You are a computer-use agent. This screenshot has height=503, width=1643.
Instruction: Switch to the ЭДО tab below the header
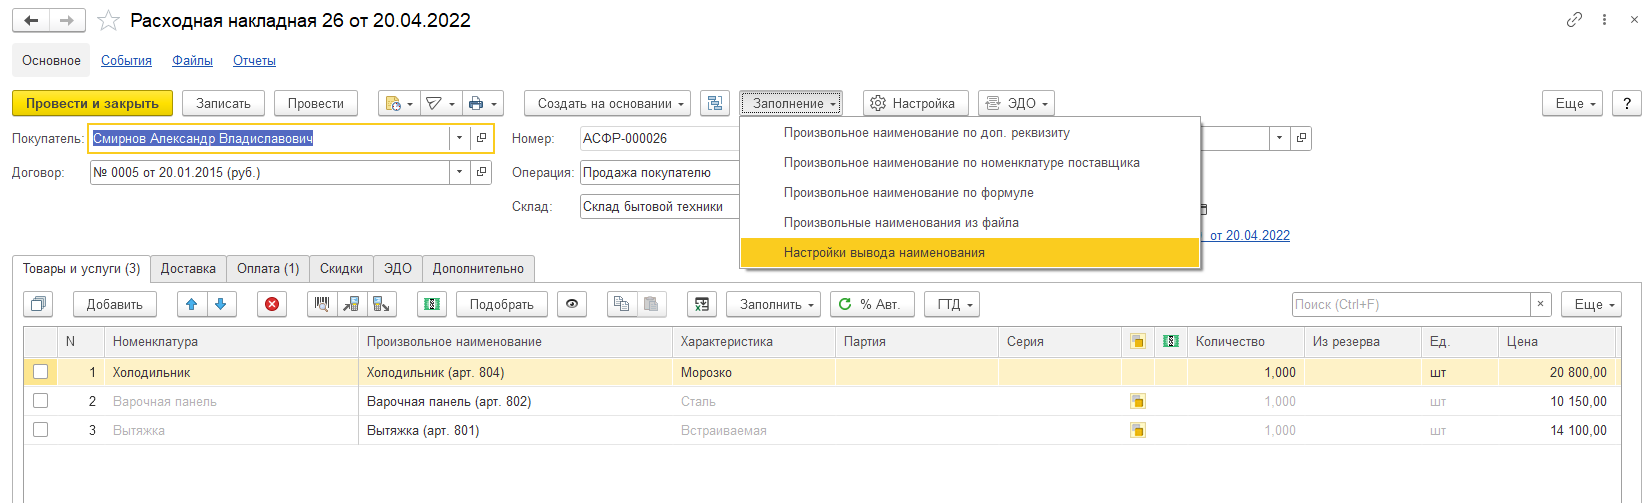coord(398,268)
